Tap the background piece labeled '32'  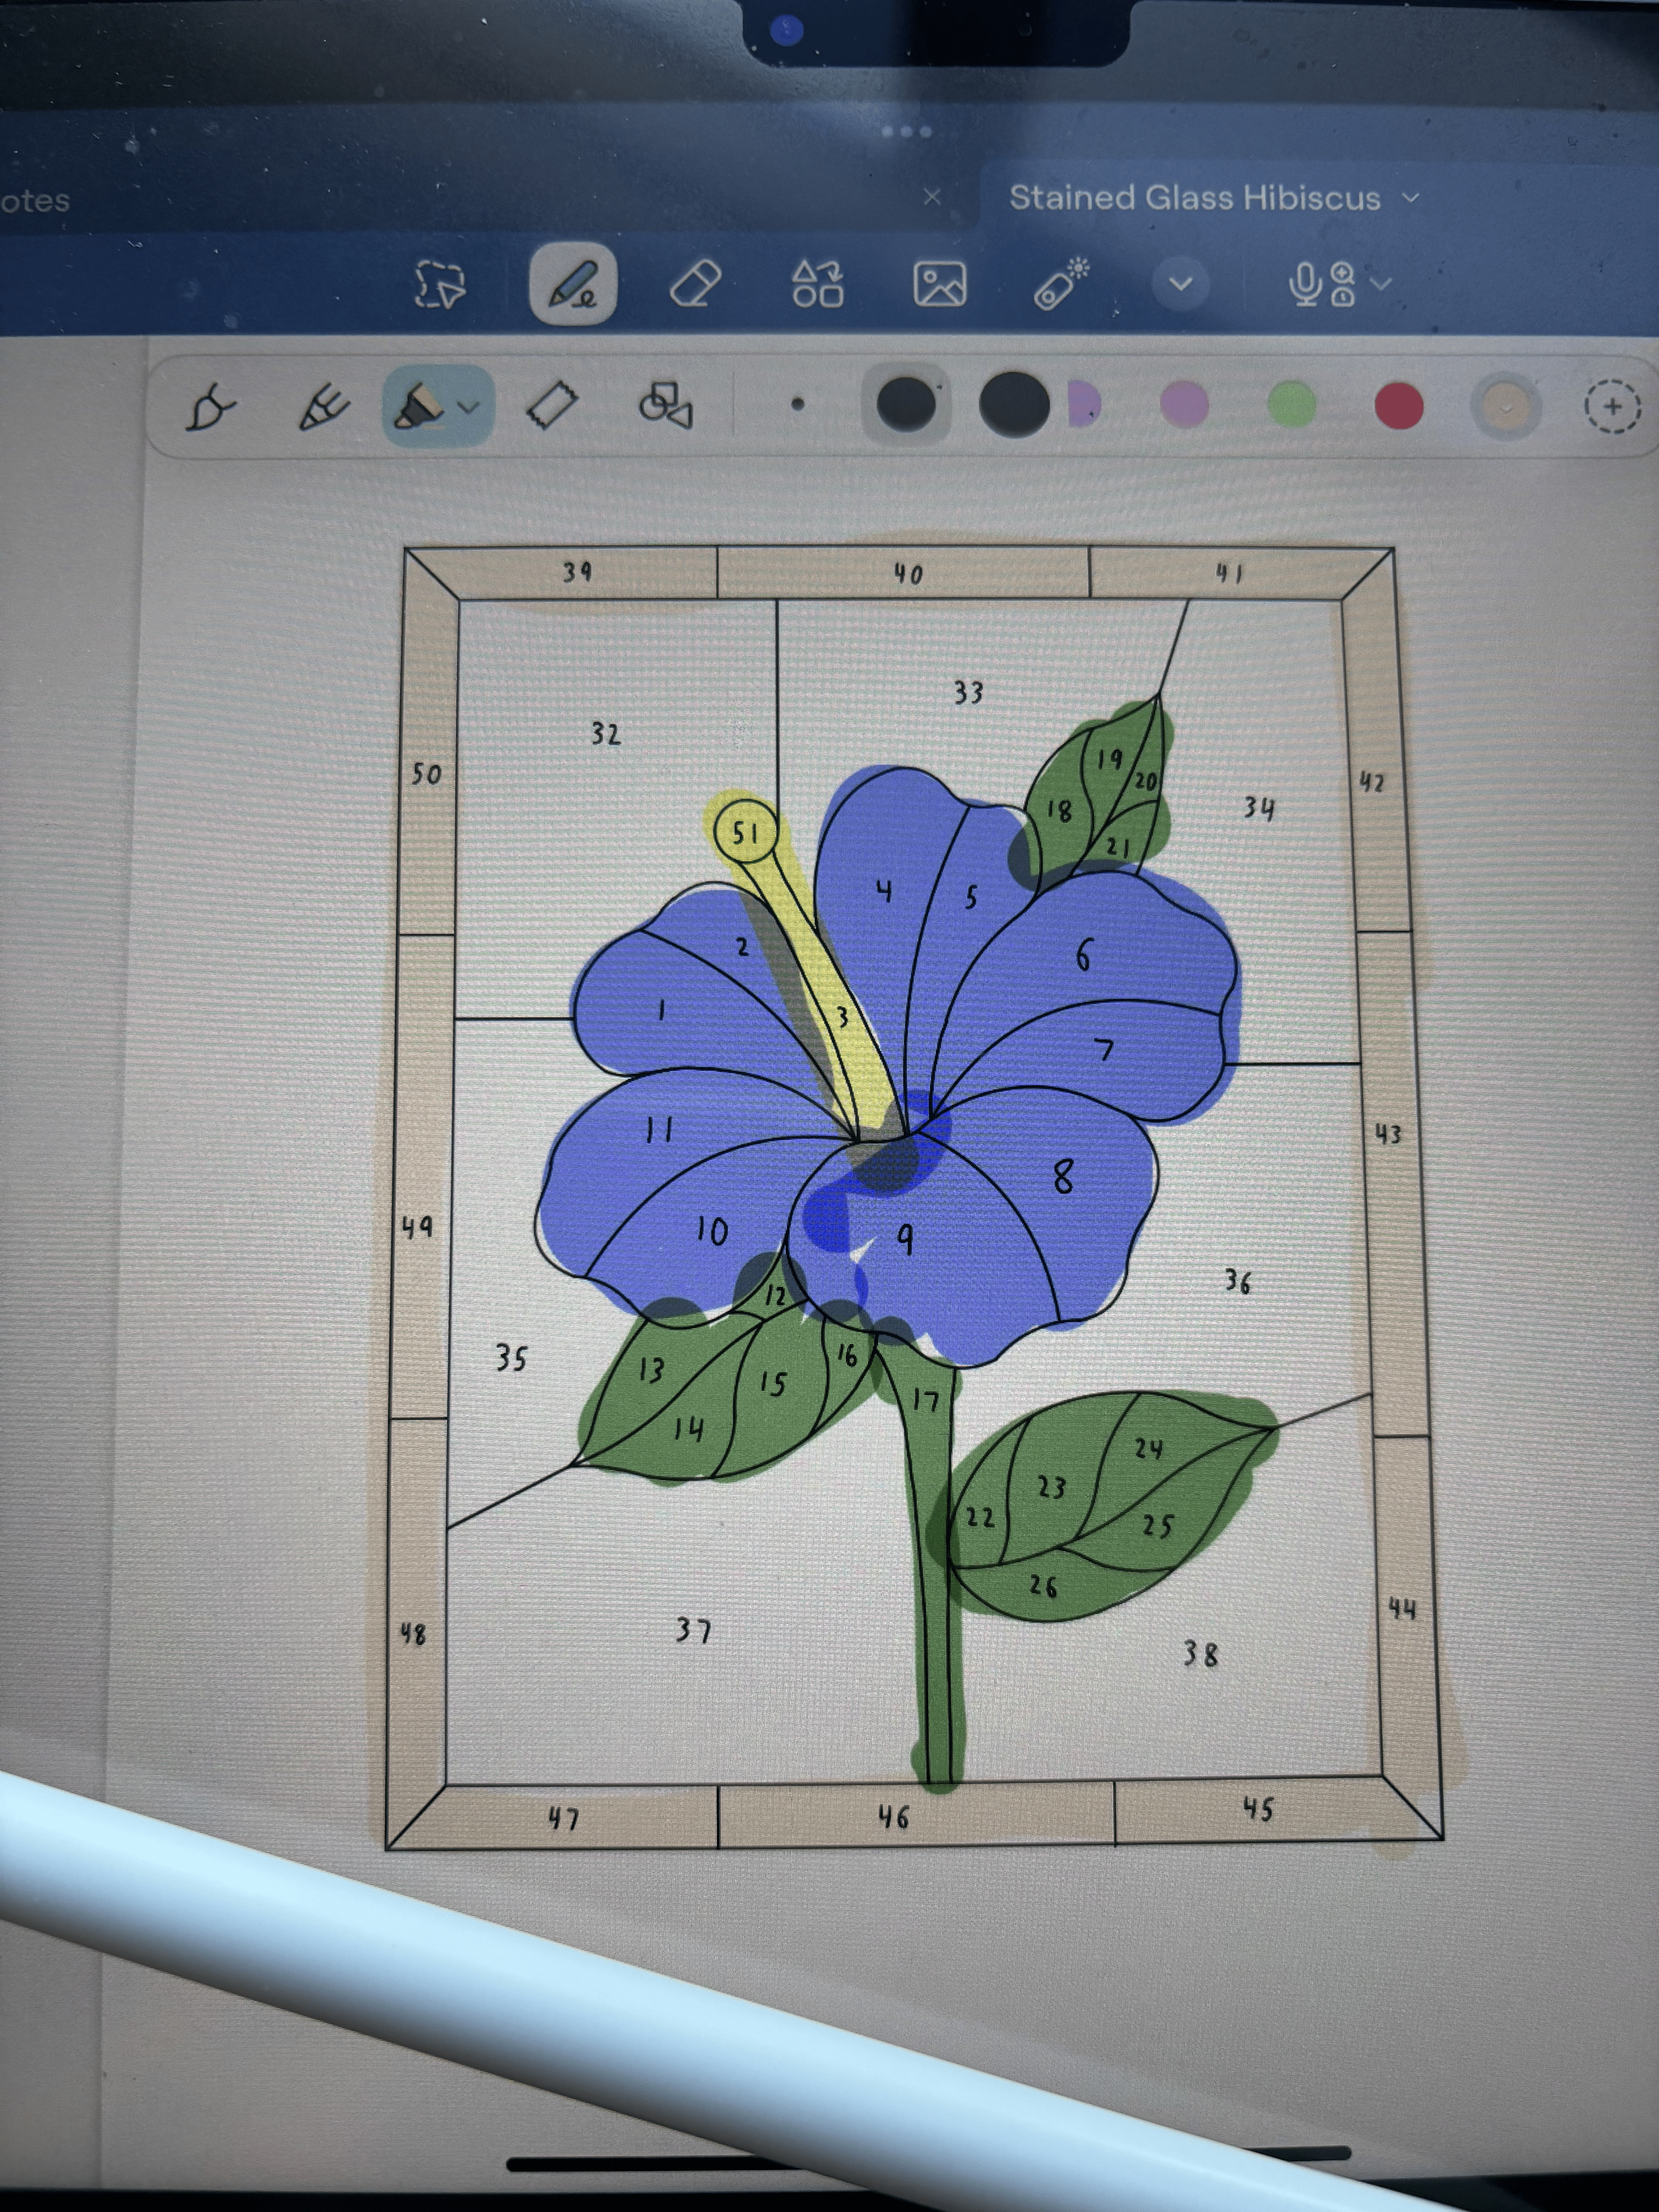[606, 734]
